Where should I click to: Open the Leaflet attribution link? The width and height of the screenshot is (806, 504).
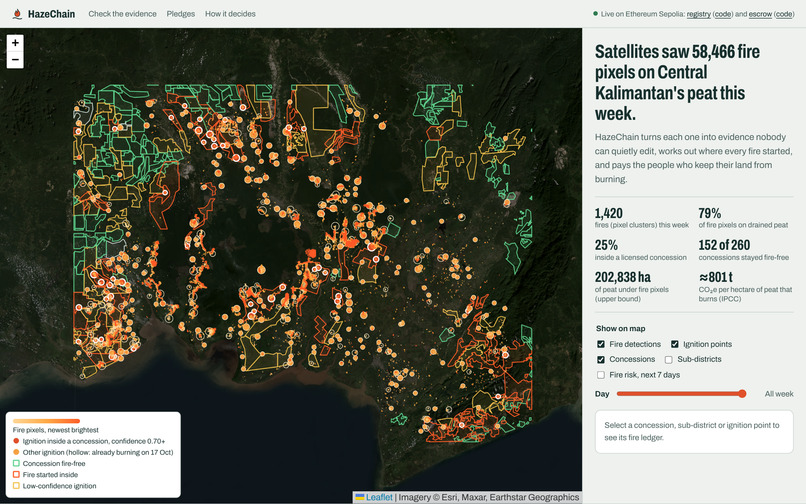tap(379, 497)
